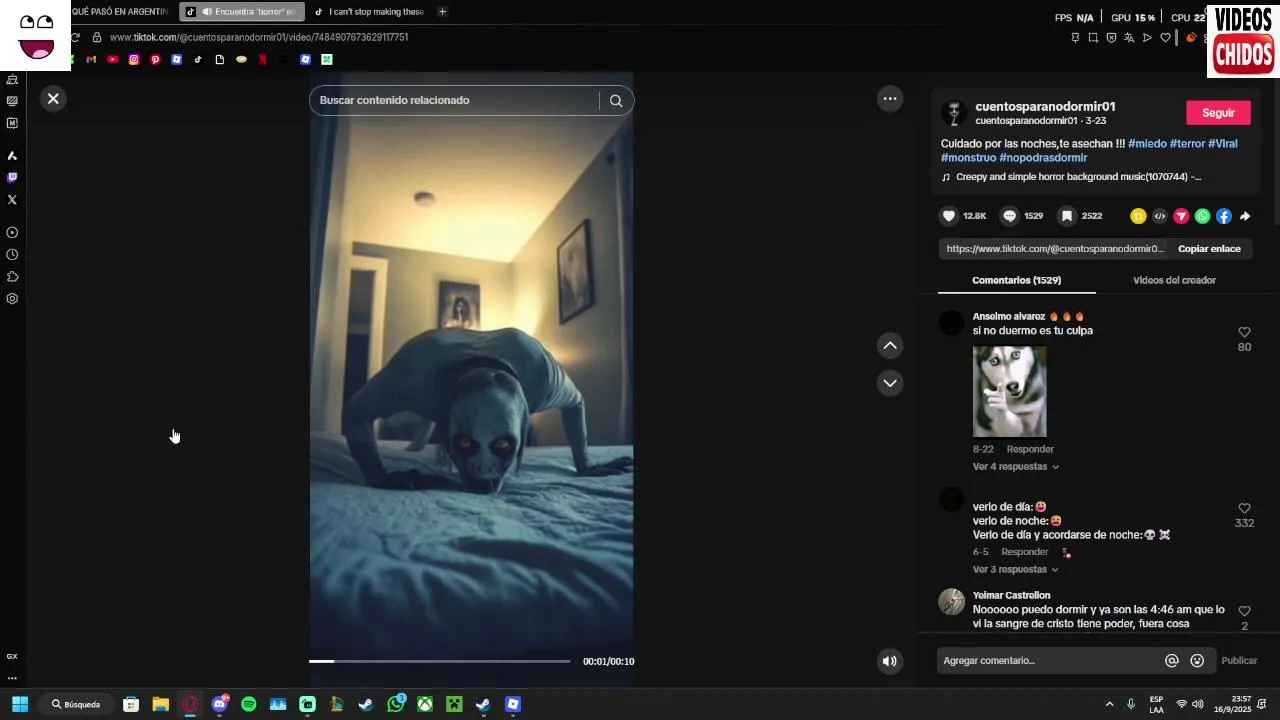
Task: Like Yeimar Castrellon's comment
Action: pyautogui.click(x=1244, y=611)
